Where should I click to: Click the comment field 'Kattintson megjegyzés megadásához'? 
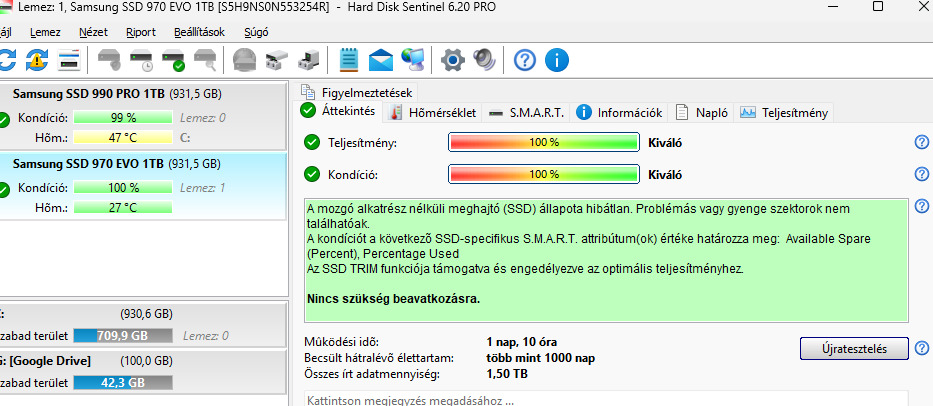[606, 398]
